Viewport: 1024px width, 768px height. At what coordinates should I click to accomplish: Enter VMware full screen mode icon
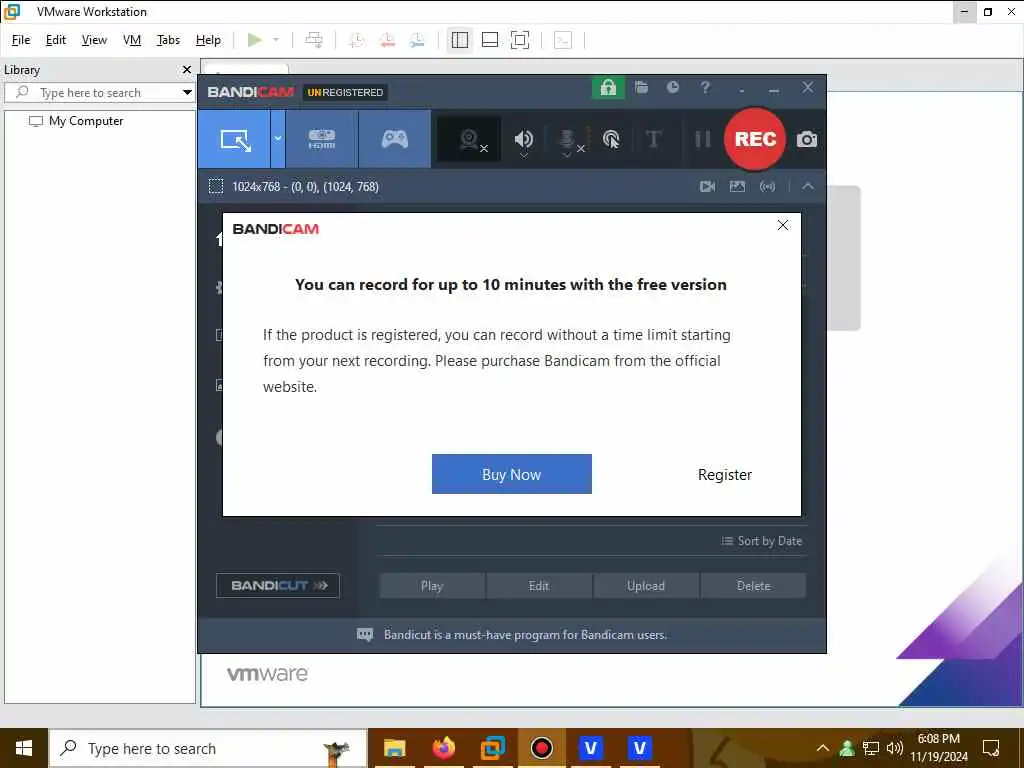click(x=520, y=40)
